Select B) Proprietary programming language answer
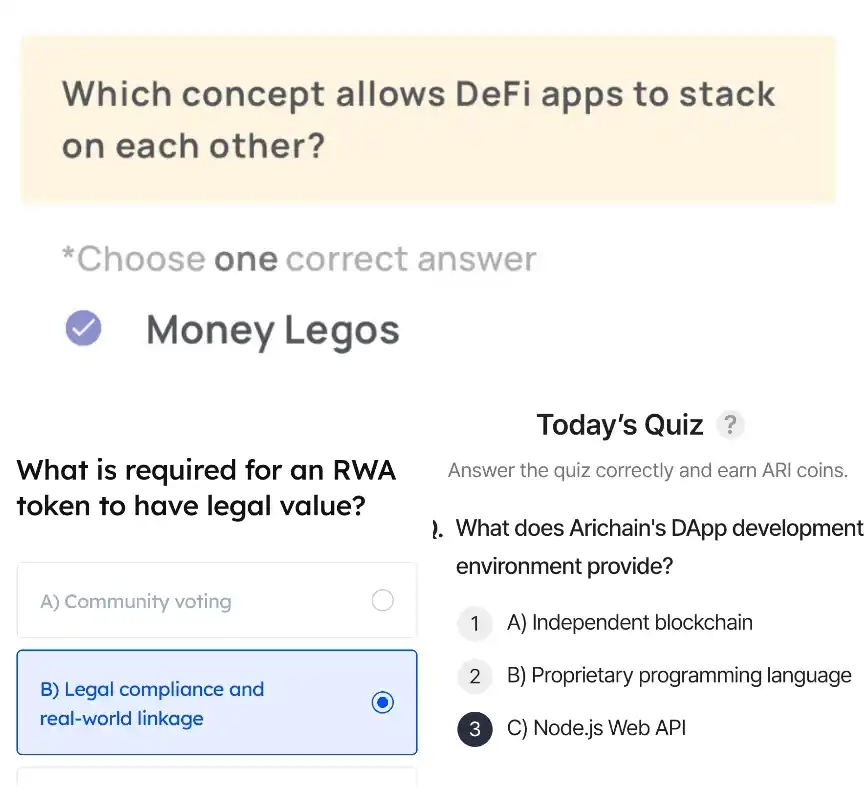This screenshot has height=794, width=866. pos(679,676)
